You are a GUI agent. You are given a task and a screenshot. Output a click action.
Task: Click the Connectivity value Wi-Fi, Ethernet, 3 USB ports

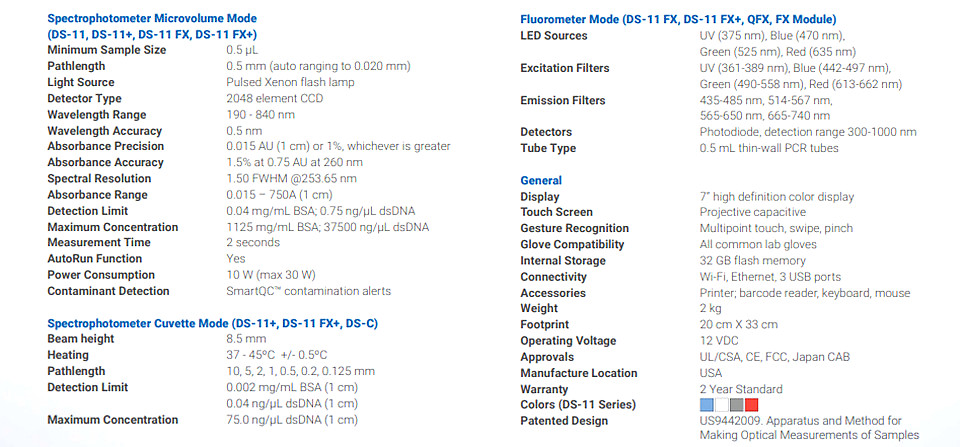pos(770,277)
